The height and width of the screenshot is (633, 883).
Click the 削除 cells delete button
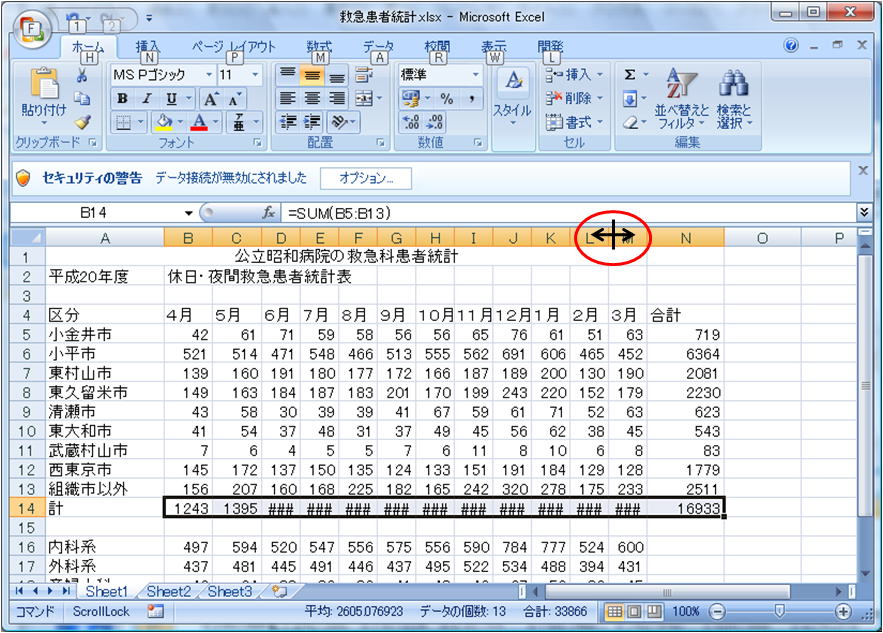[574, 99]
